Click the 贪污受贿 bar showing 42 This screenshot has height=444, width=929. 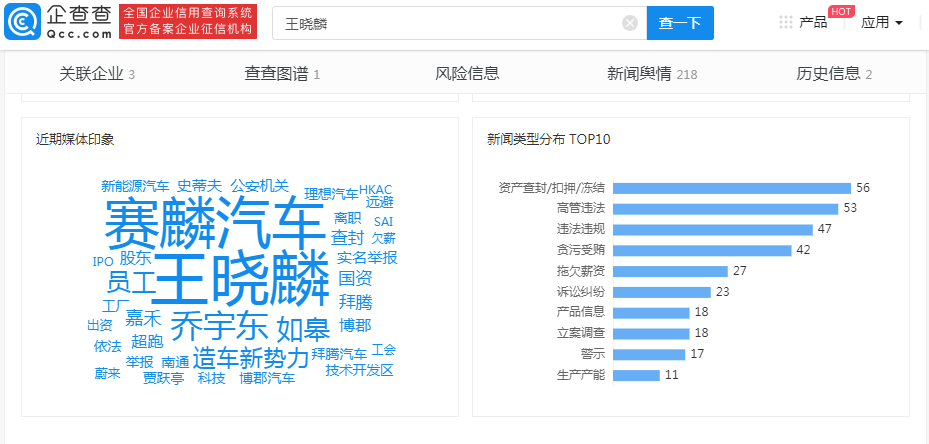tap(702, 250)
